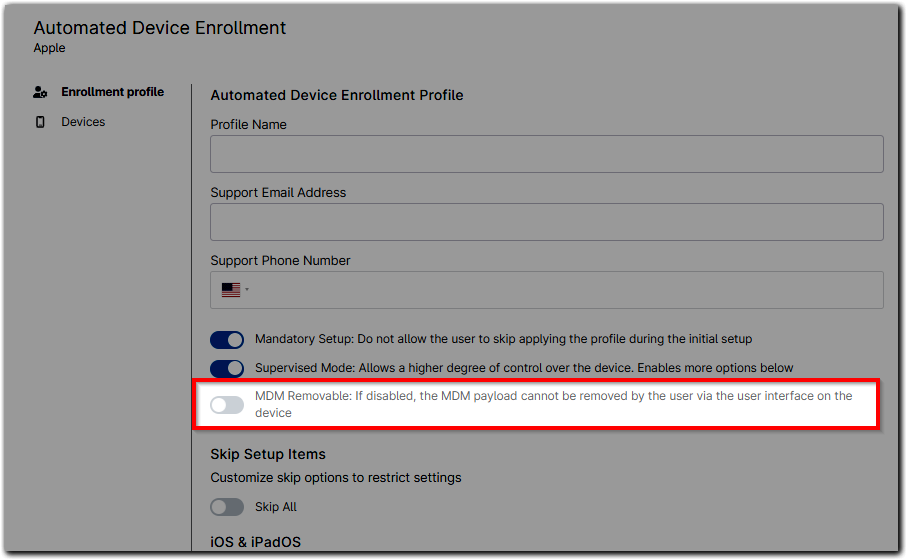Focus the Profile Name text field

click(546, 154)
